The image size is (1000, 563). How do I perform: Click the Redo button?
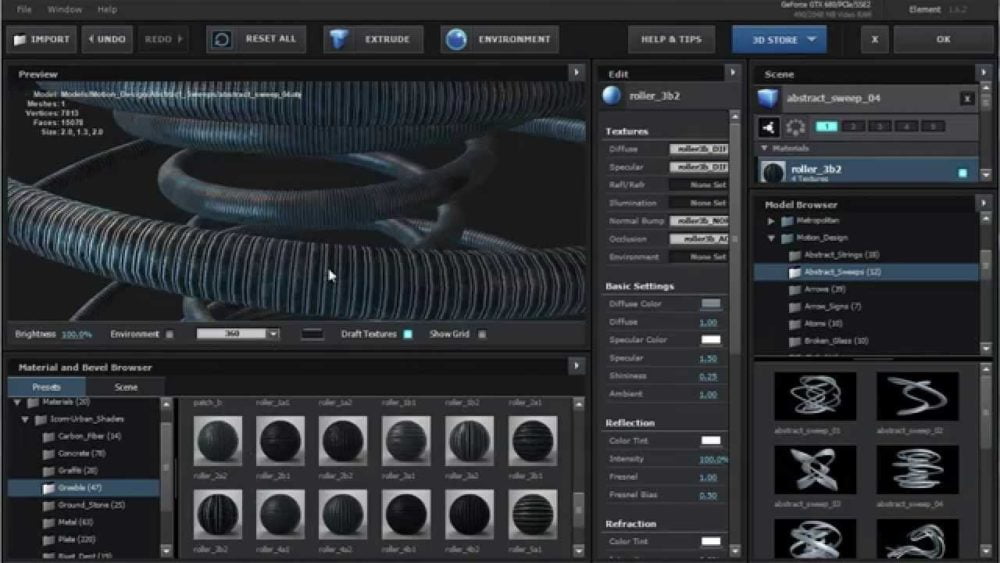coord(163,40)
